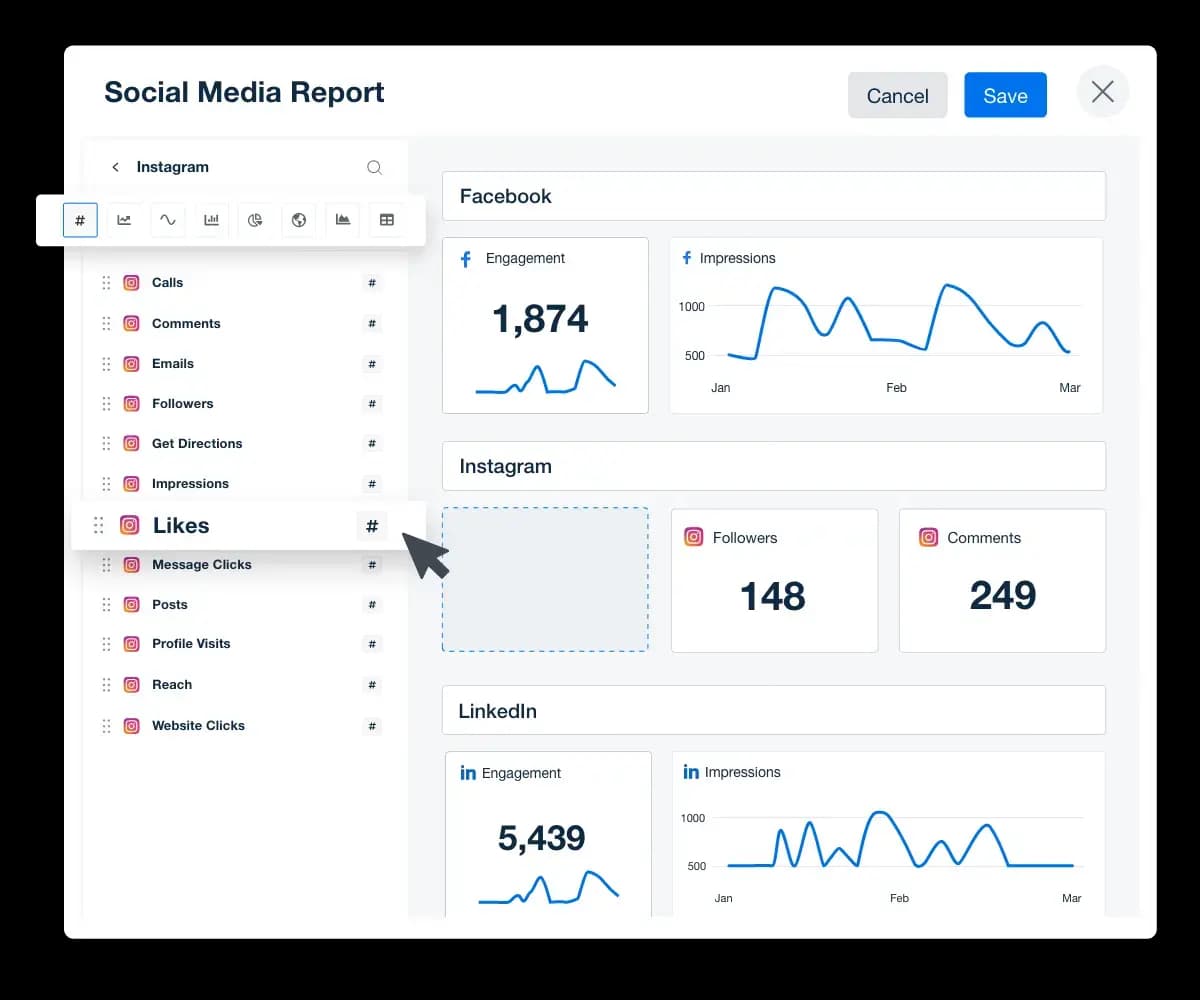Select the number stat widget type icon

(80, 220)
